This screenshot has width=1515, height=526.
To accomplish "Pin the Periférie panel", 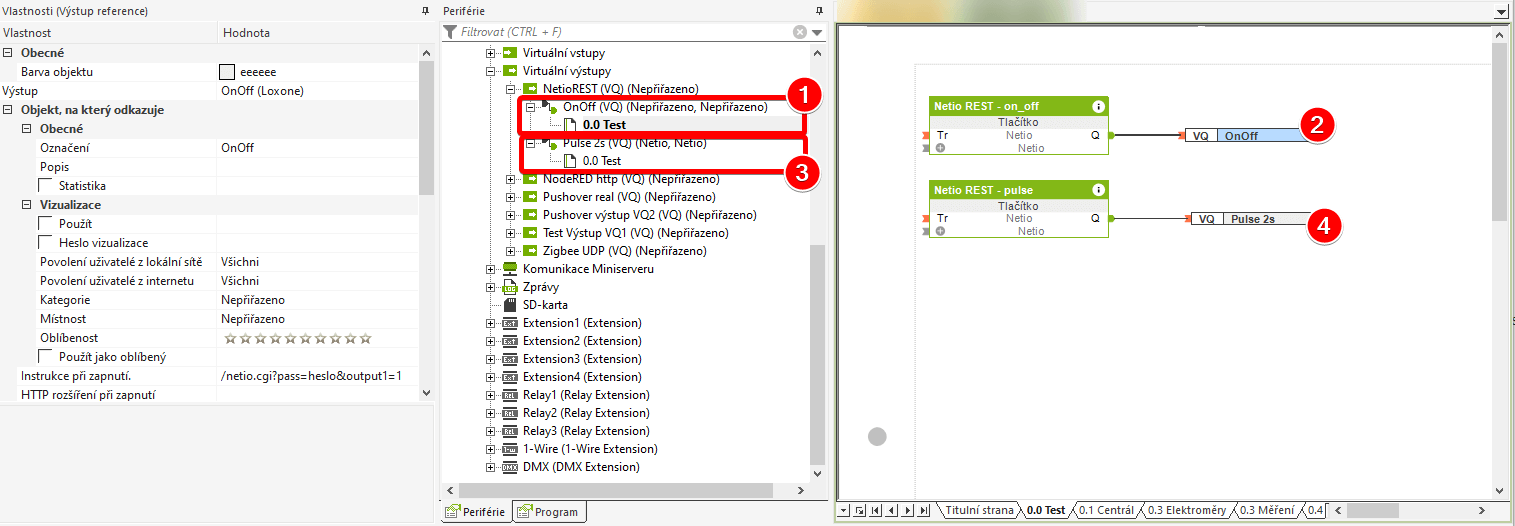I will [819, 10].
